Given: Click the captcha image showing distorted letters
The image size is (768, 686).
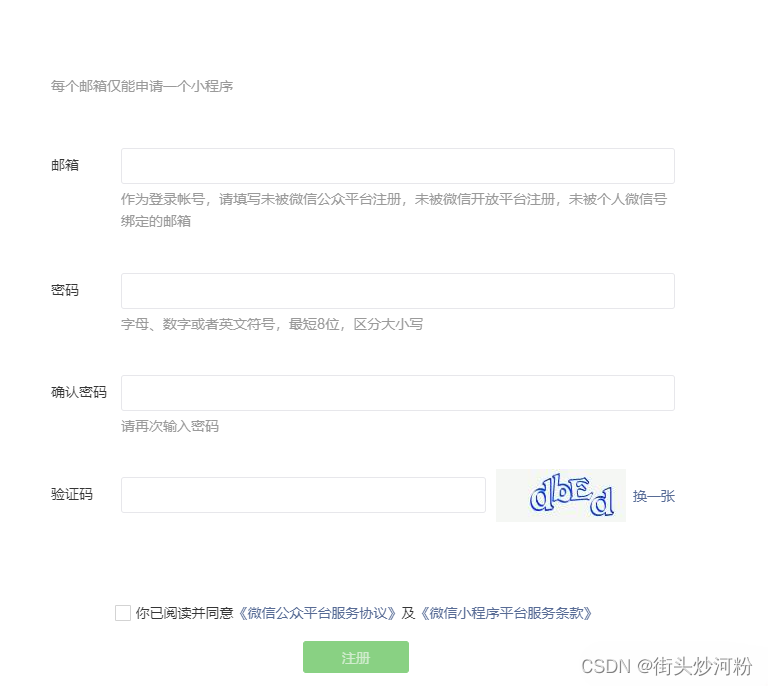Looking at the screenshot, I should click(560, 495).
